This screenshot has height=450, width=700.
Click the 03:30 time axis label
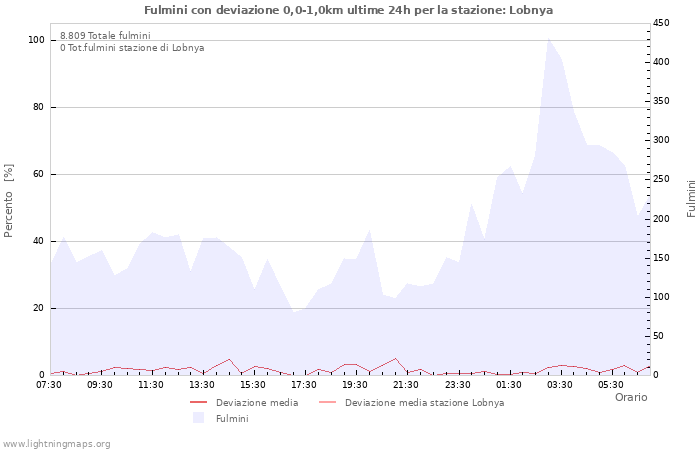(559, 385)
